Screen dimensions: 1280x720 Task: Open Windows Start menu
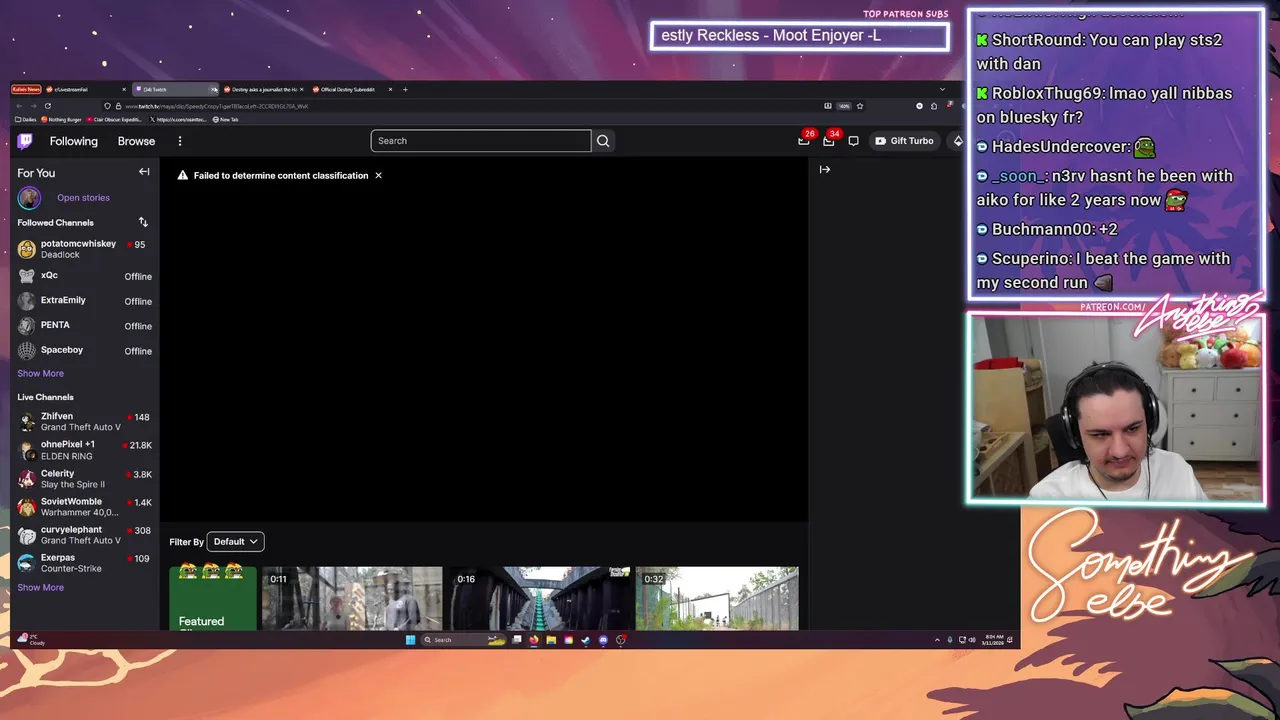pos(410,640)
